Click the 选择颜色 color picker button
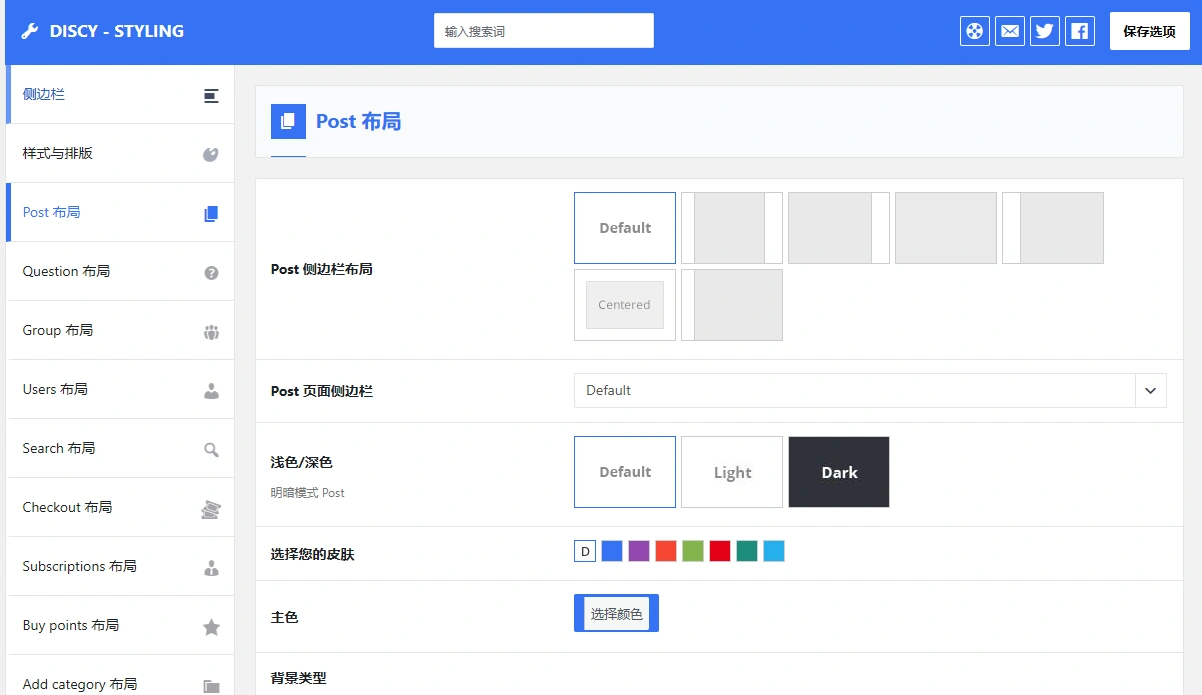This screenshot has width=1202, height=695. (x=615, y=614)
